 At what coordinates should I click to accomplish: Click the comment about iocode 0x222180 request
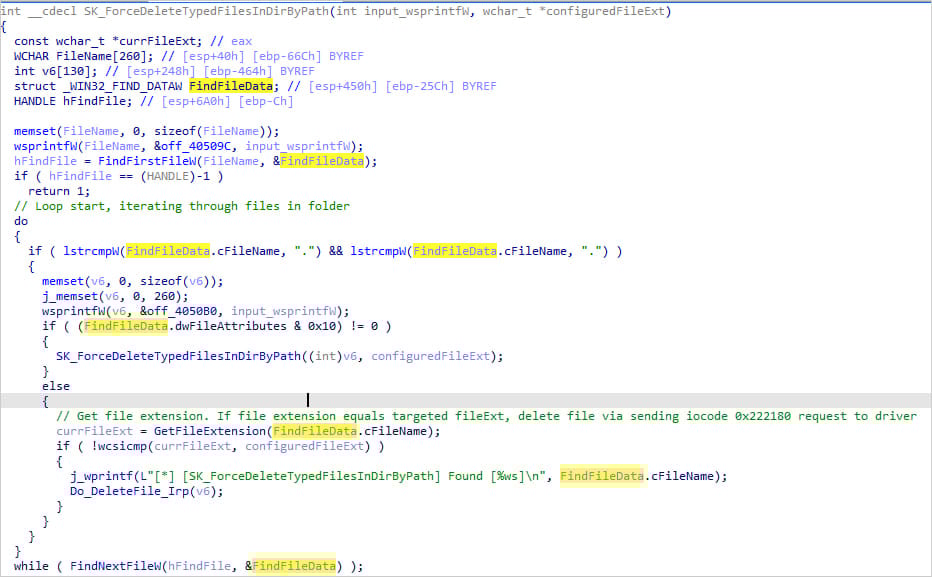486,416
